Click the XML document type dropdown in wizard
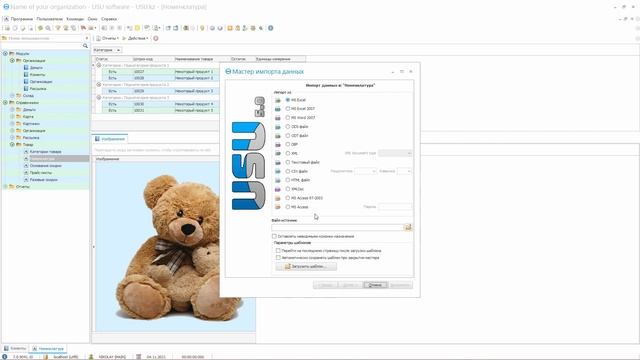This screenshot has width=640, height=360. pos(395,153)
